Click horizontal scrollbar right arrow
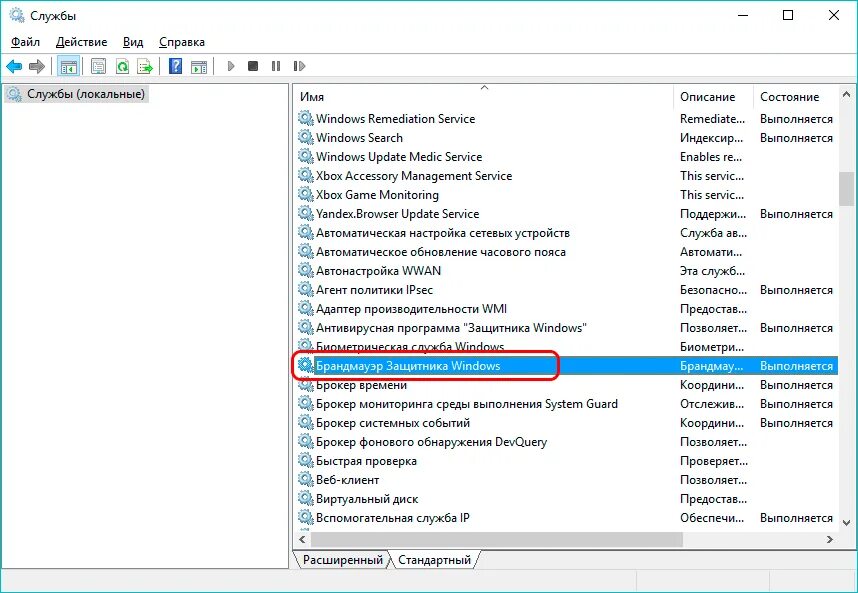Viewport: 858px width, 593px height. pos(830,539)
